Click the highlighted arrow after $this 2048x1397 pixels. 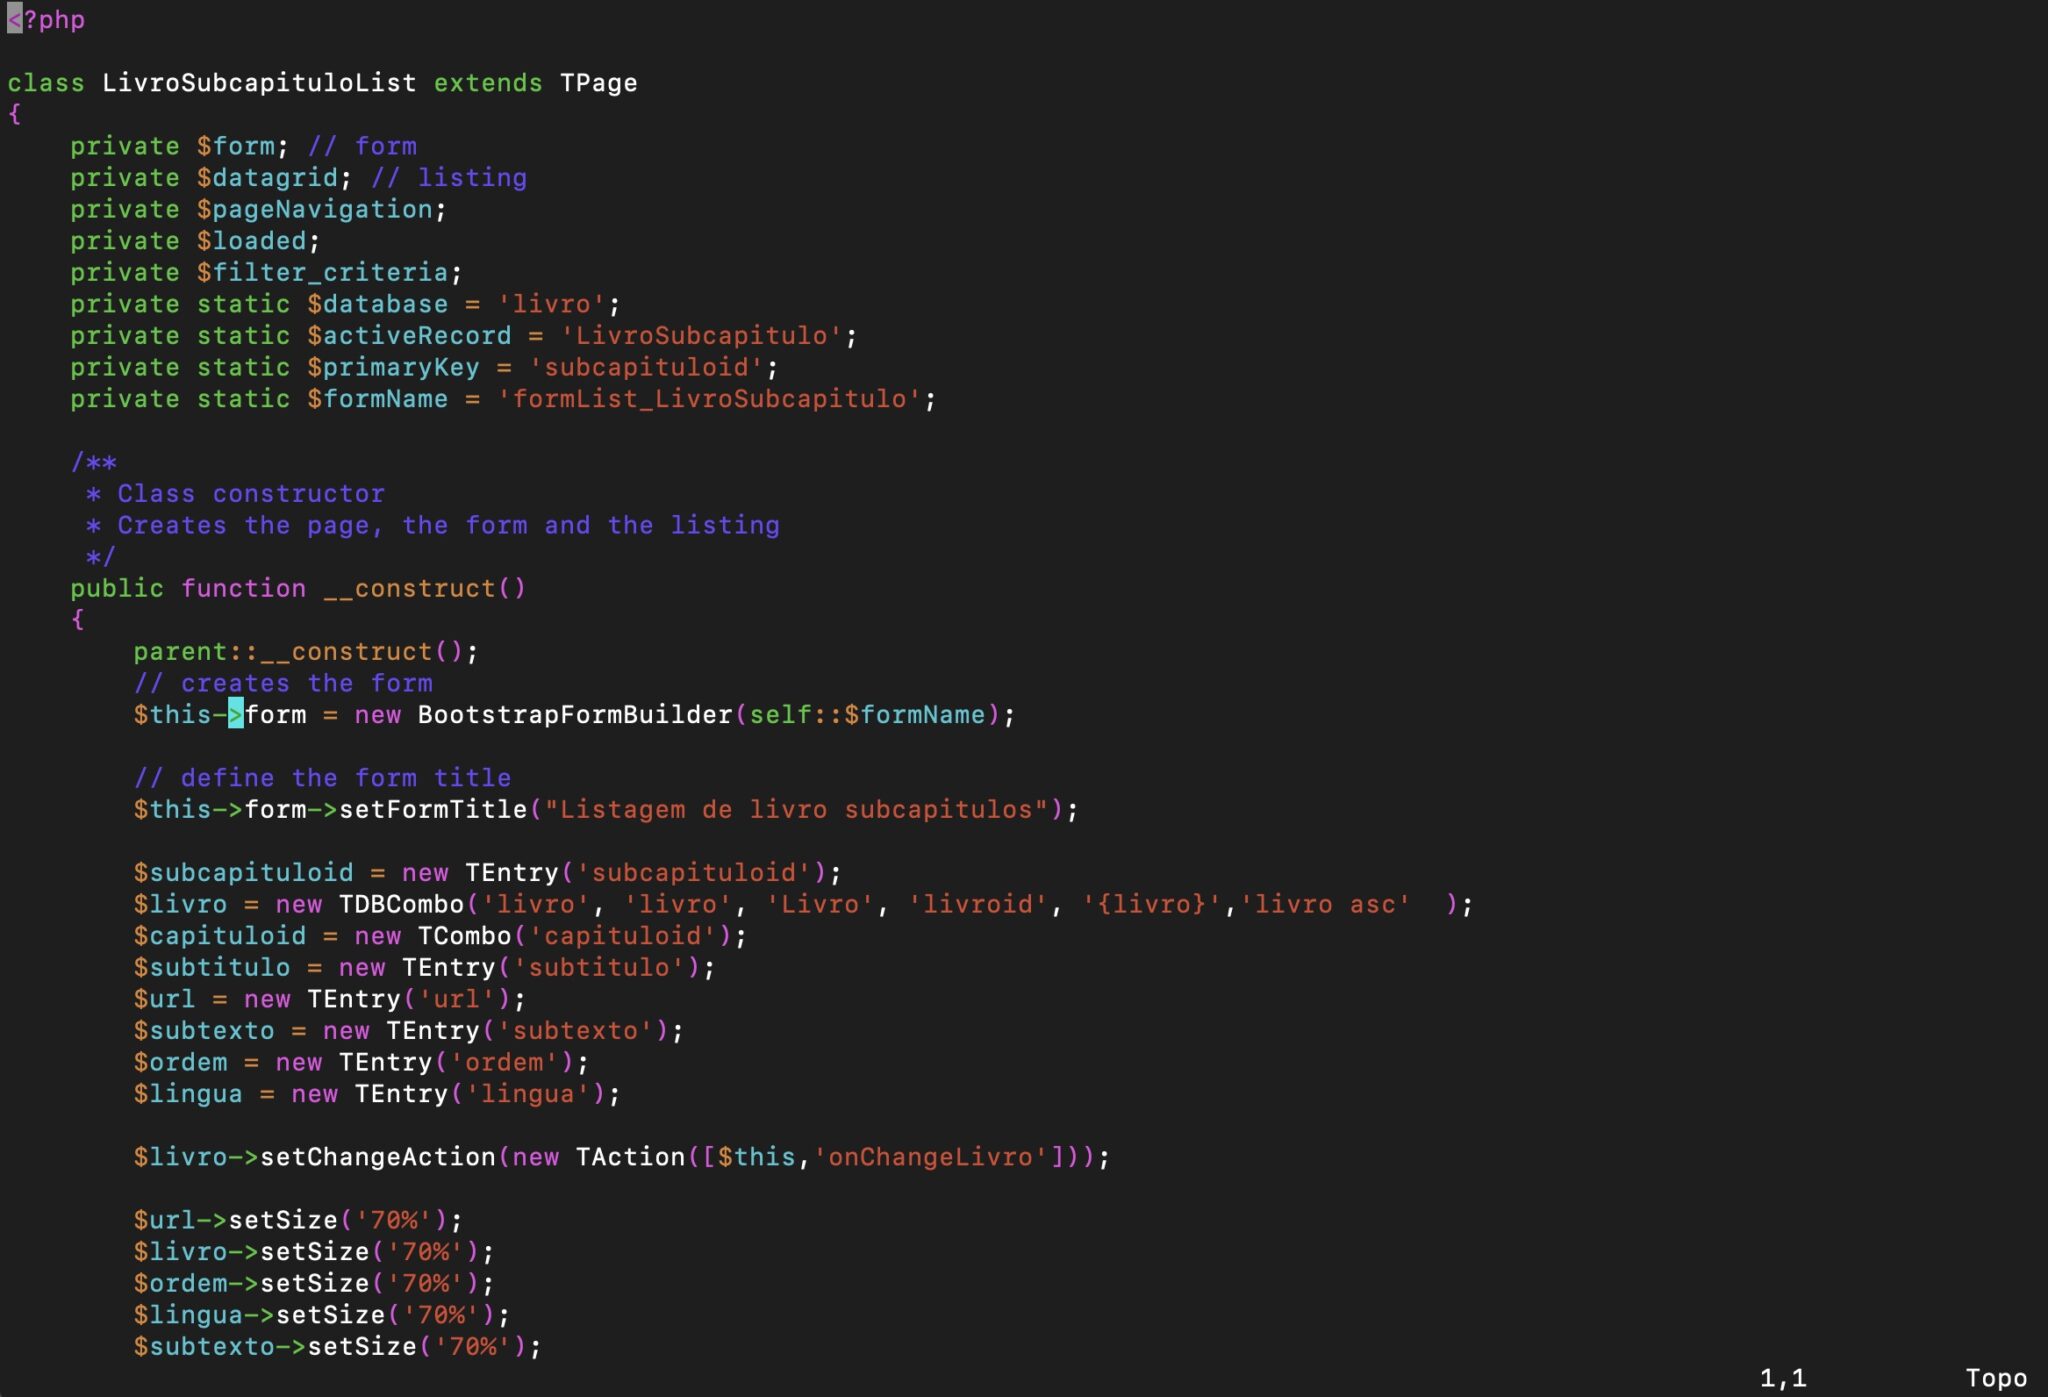[236, 715]
